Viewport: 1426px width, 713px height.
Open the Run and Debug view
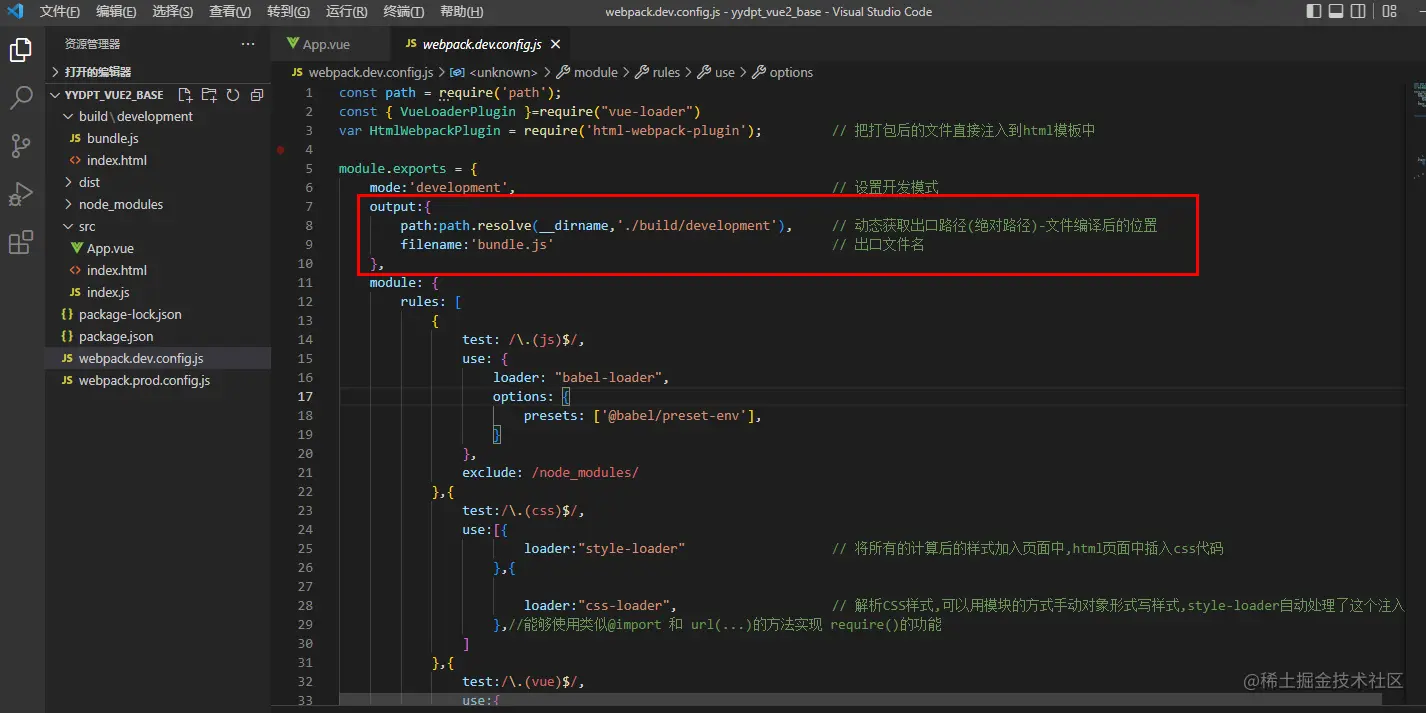[21, 194]
